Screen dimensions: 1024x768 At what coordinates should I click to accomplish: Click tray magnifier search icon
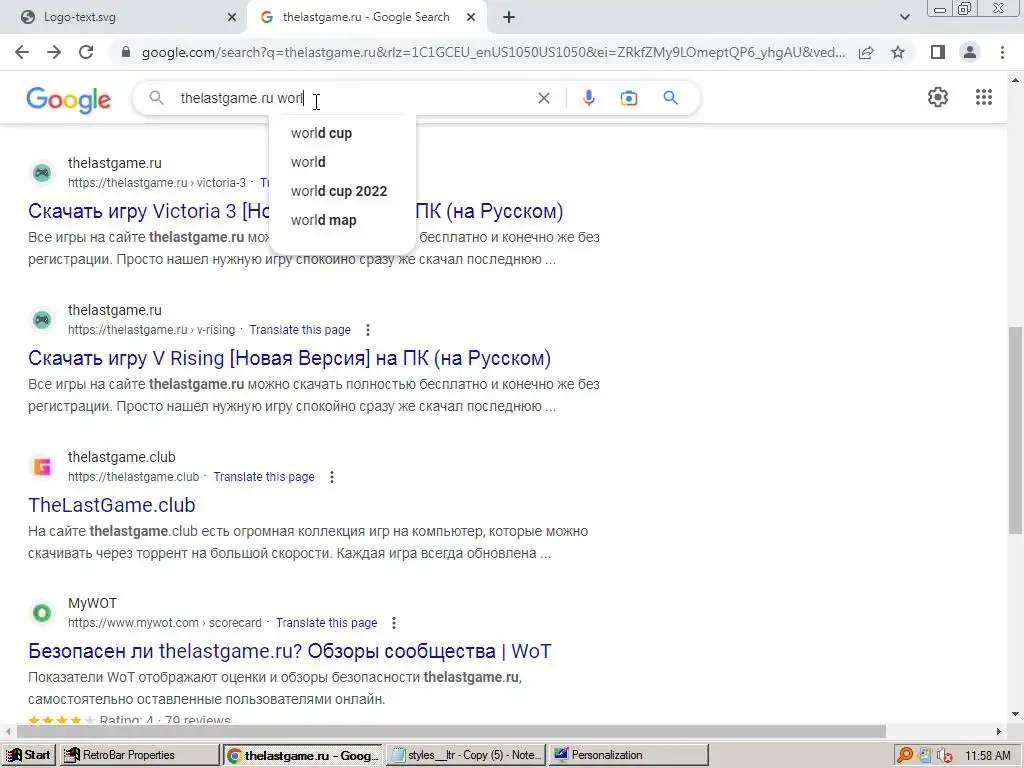tap(905, 756)
